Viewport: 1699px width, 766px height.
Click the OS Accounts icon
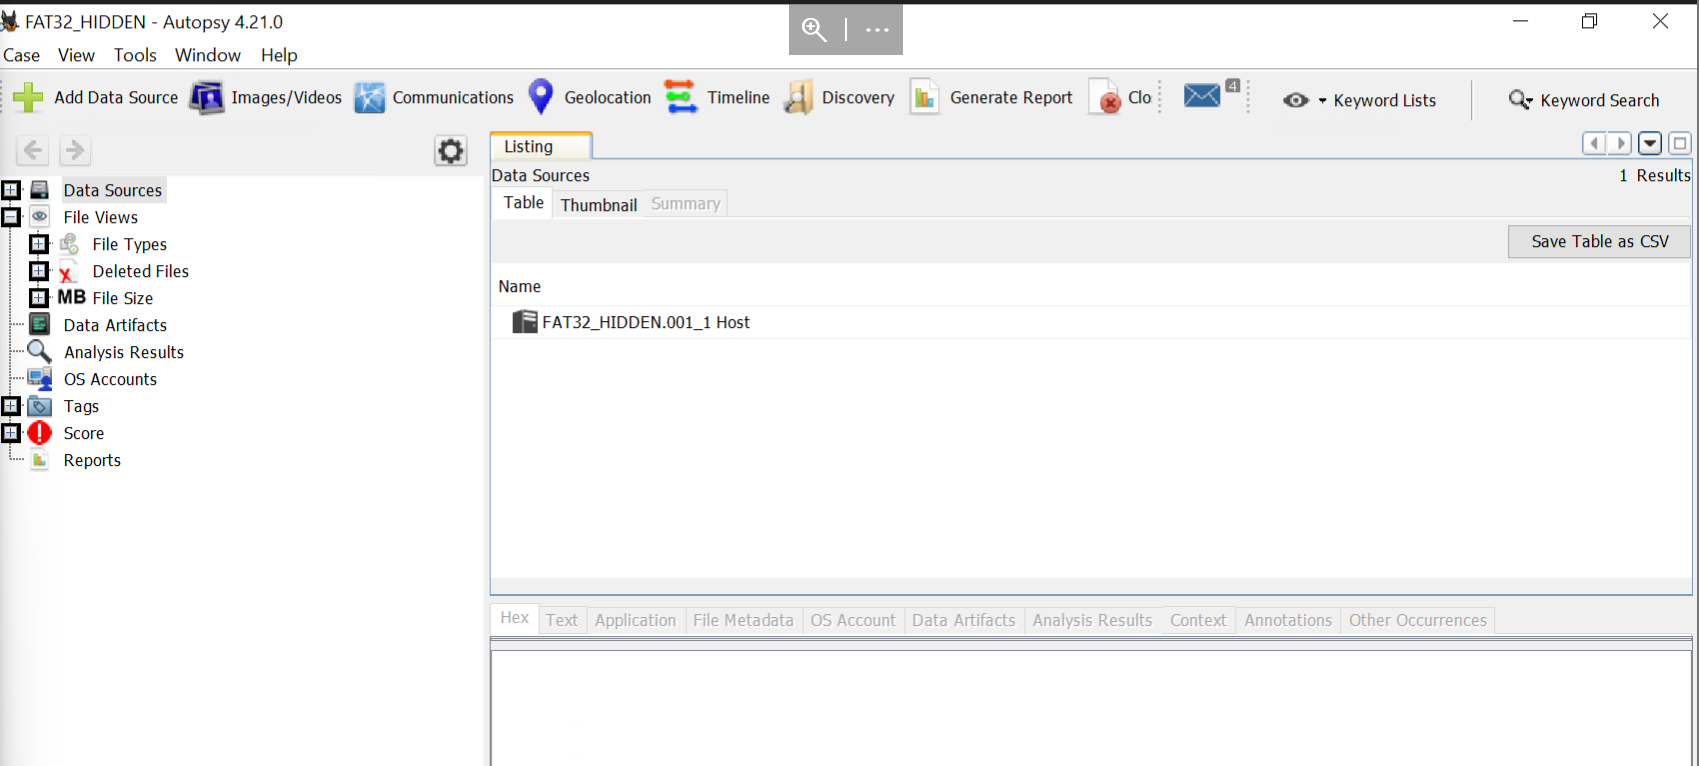point(40,379)
